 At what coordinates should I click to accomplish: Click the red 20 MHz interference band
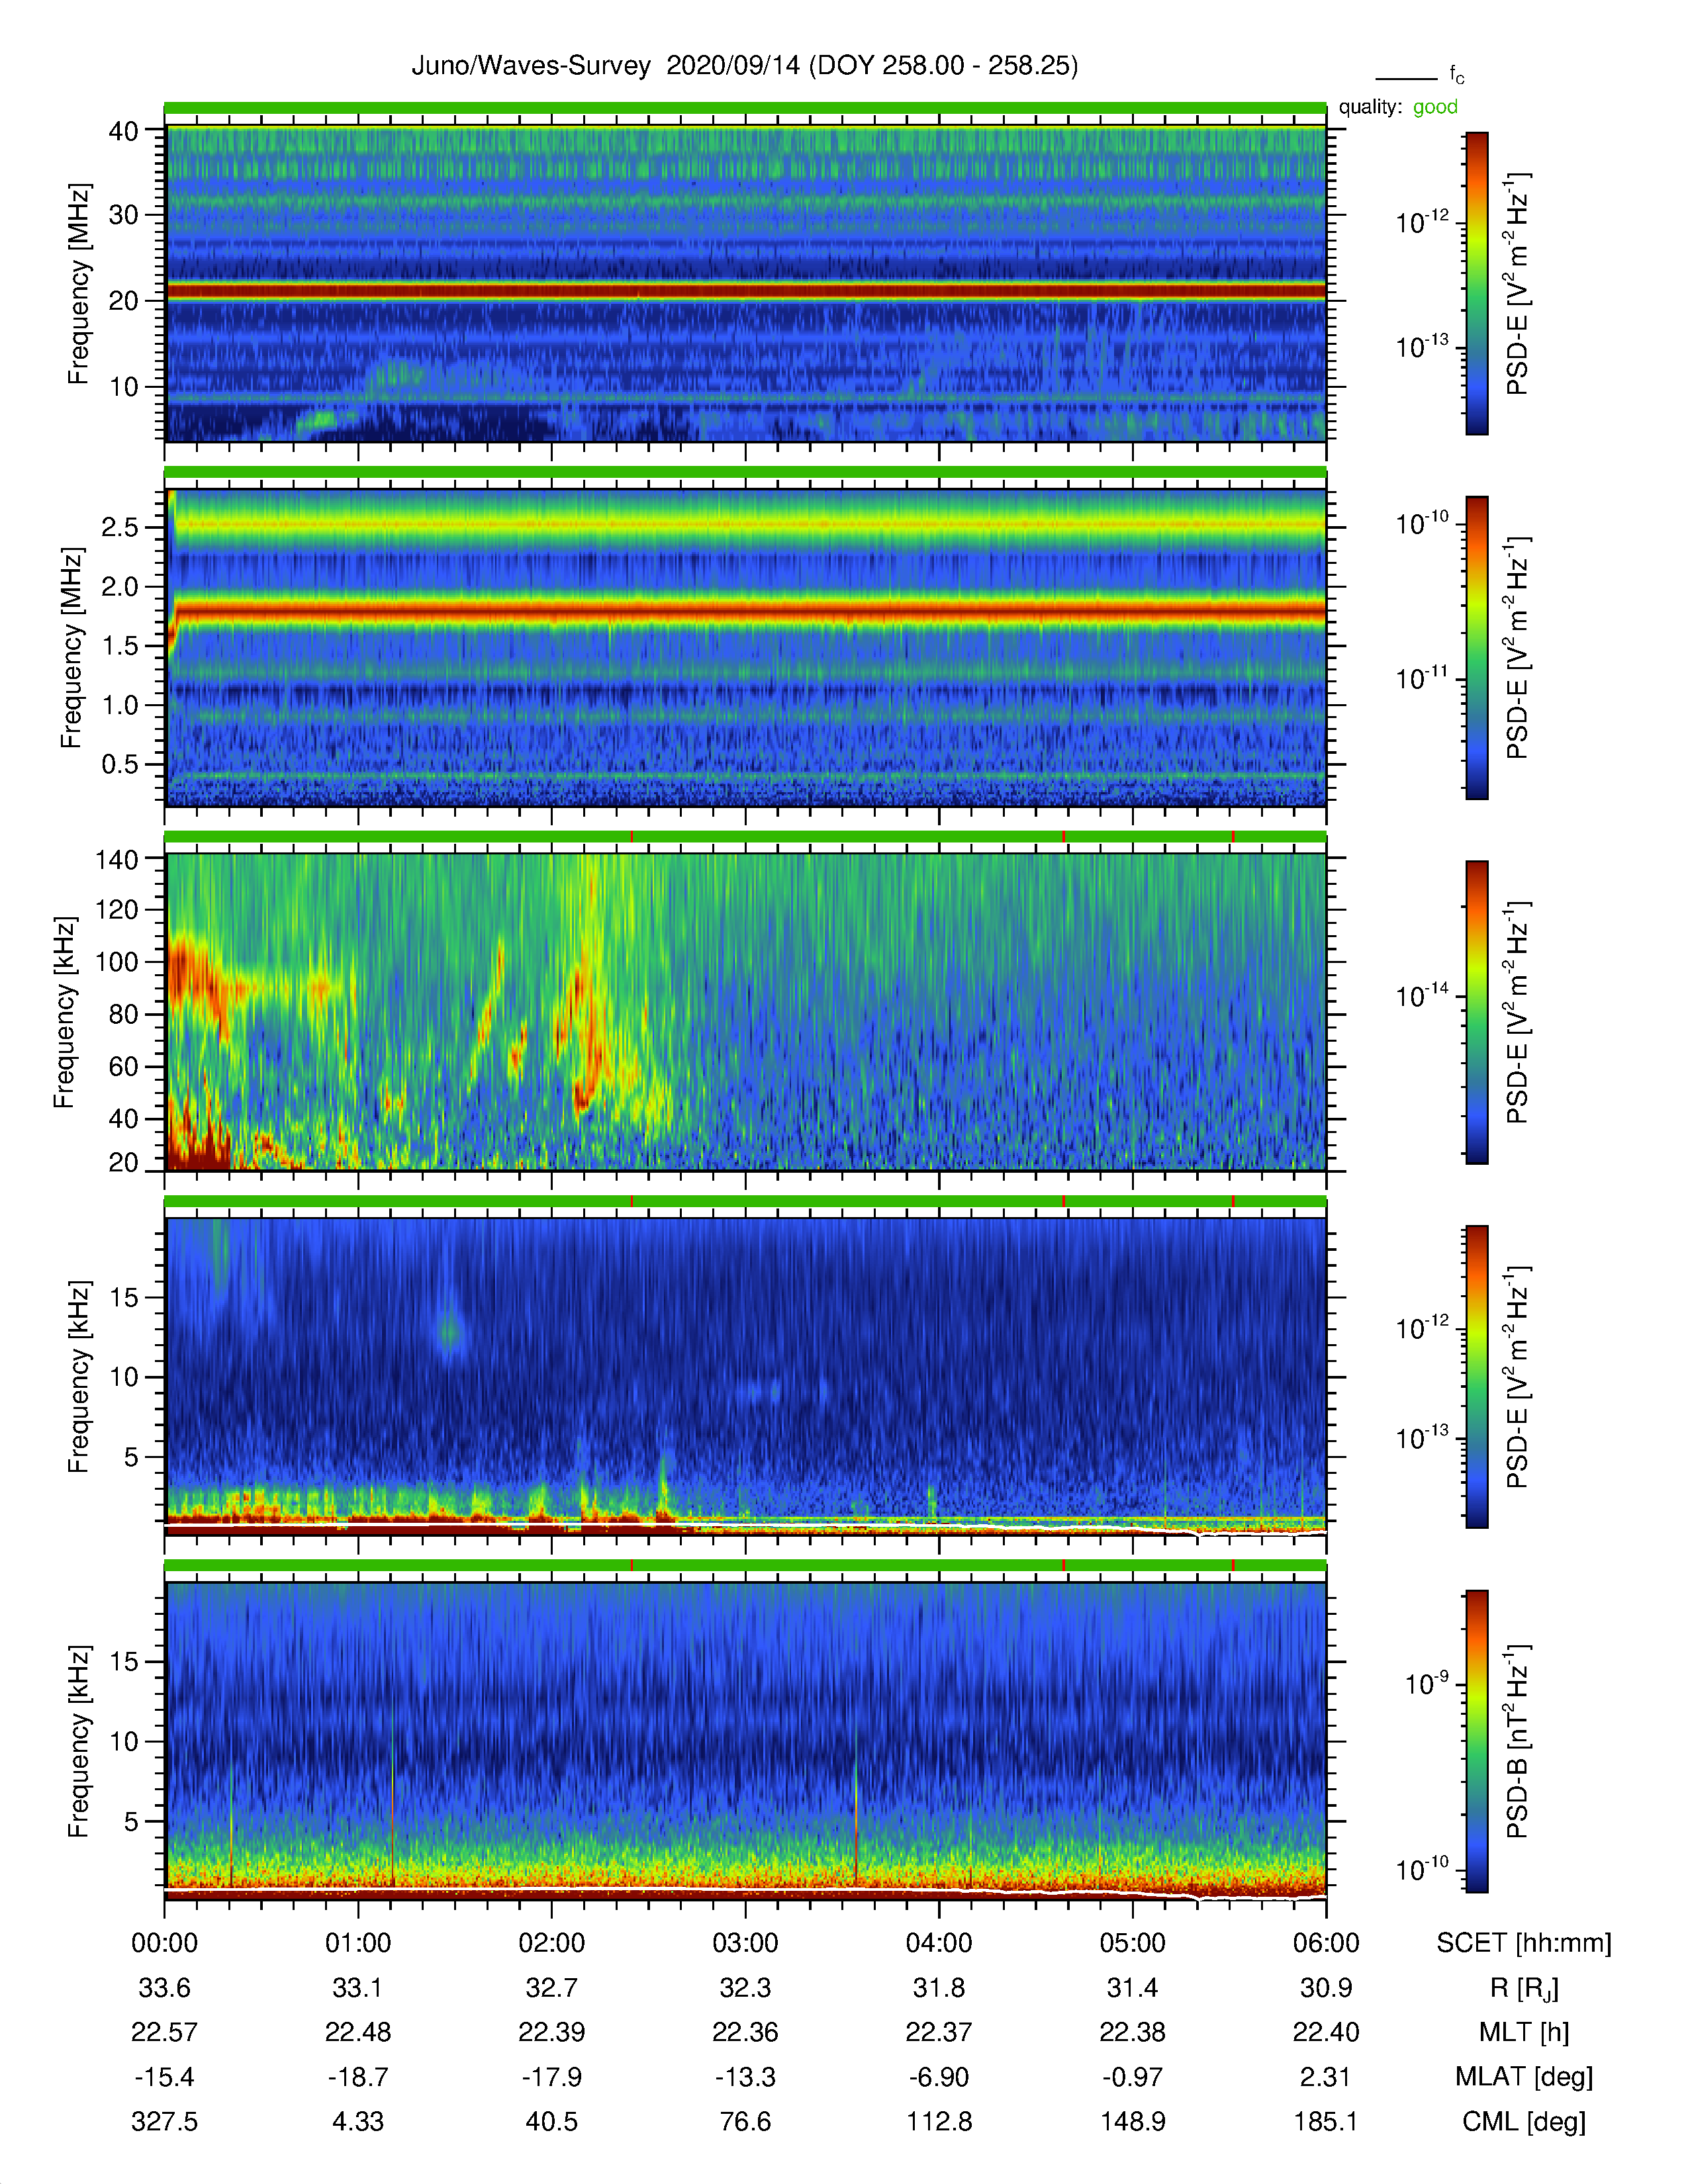pyautogui.click(x=745, y=291)
